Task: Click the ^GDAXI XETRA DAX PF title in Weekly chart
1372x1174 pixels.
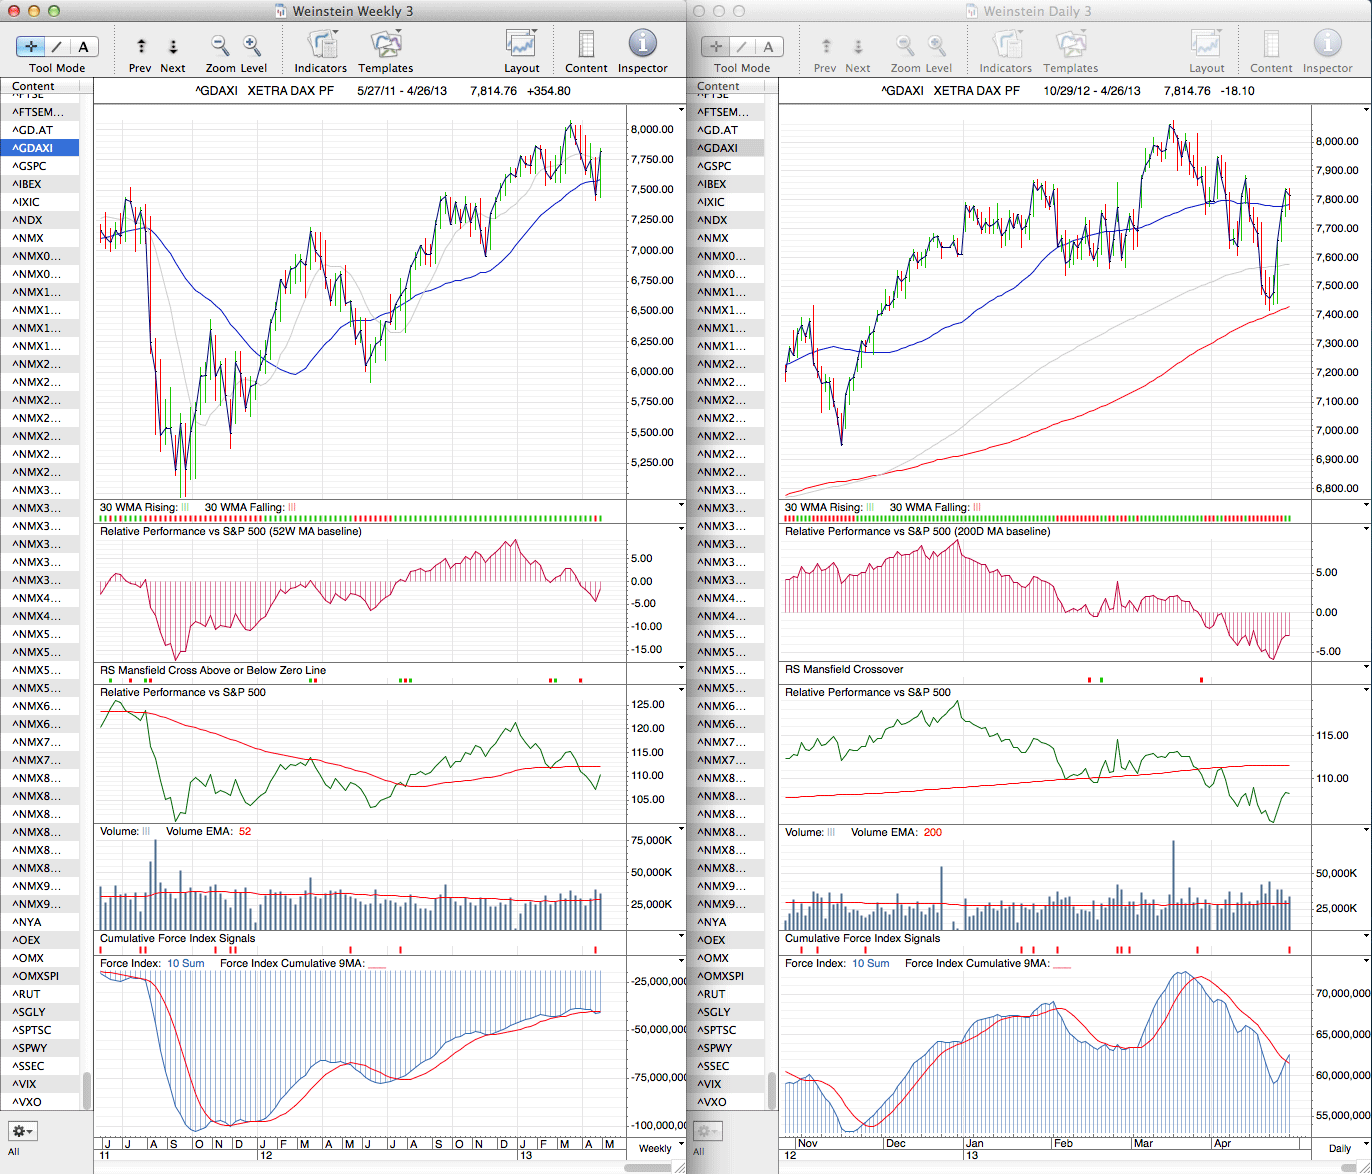Action: pos(265,91)
